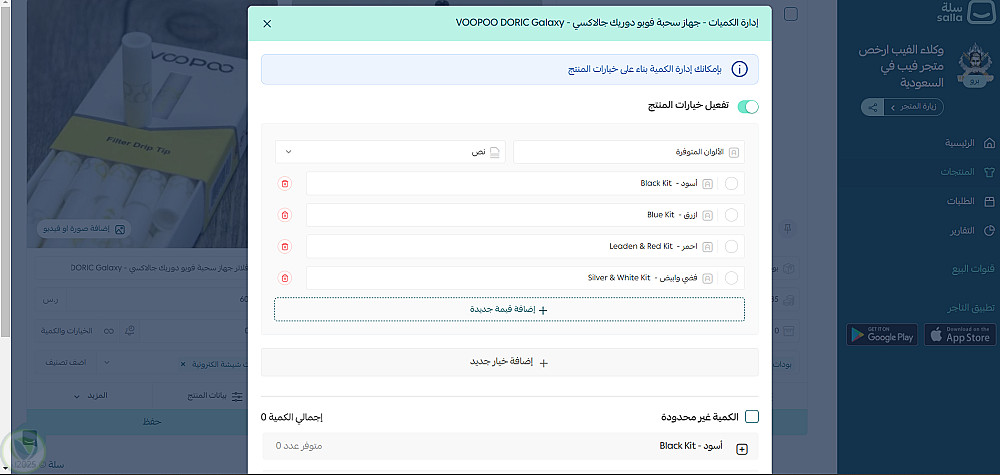Remove the شيشة الكترونية category tag
Viewport: 1000px width, 475px height.
[182, 364]
